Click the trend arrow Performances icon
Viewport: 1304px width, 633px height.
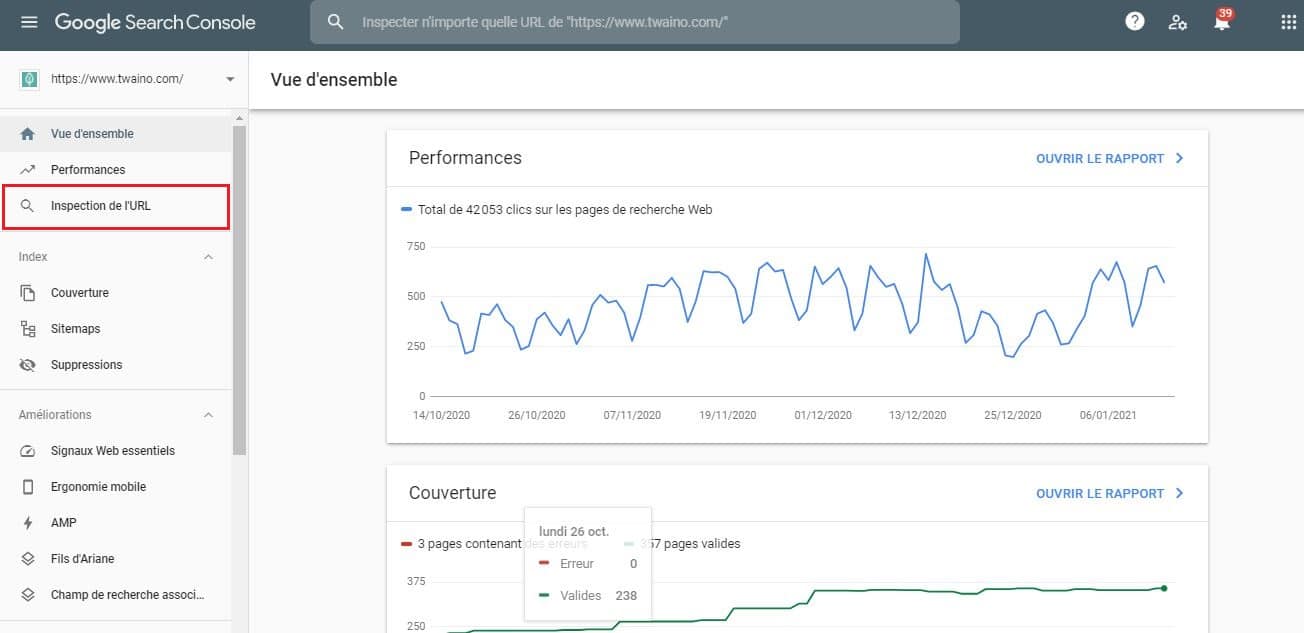point(28,170)
